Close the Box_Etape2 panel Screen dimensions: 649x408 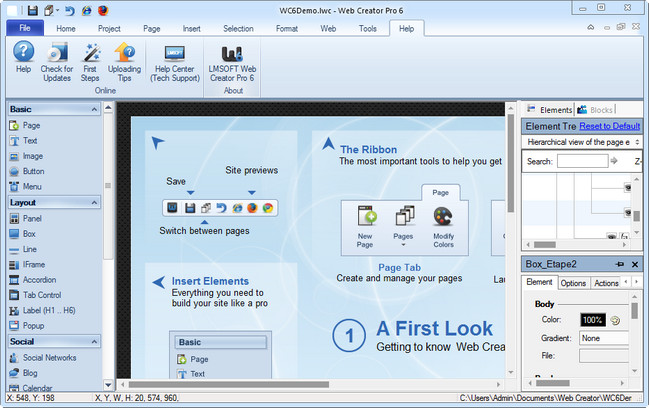tap(635, 264)
